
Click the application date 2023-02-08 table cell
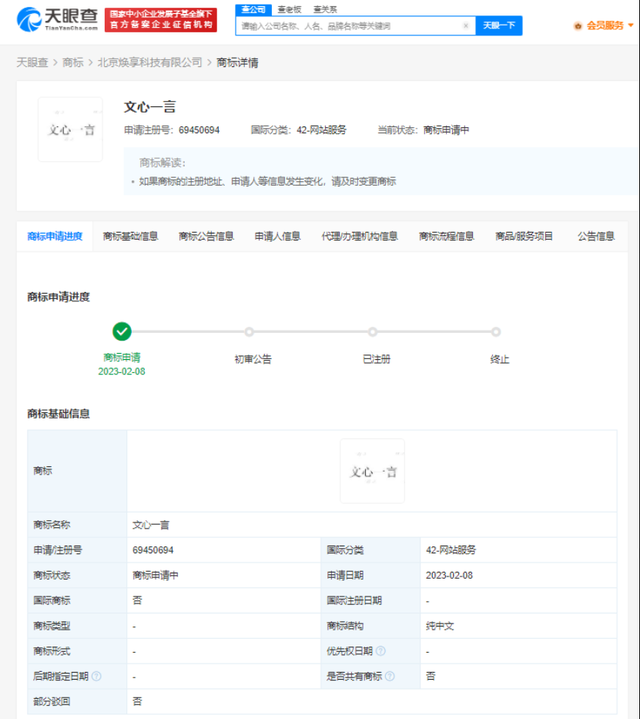point(449,575)
